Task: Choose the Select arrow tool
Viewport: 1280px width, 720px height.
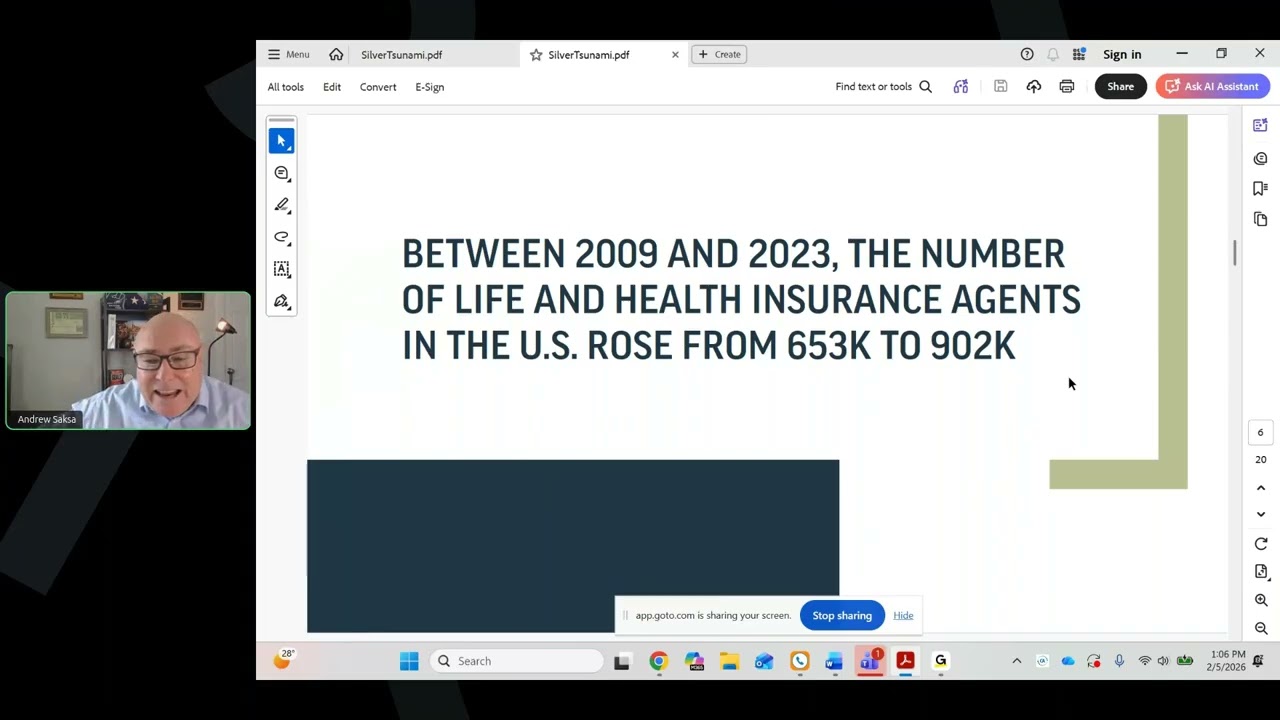Action: pyautogui.click(x=281, y=141)
